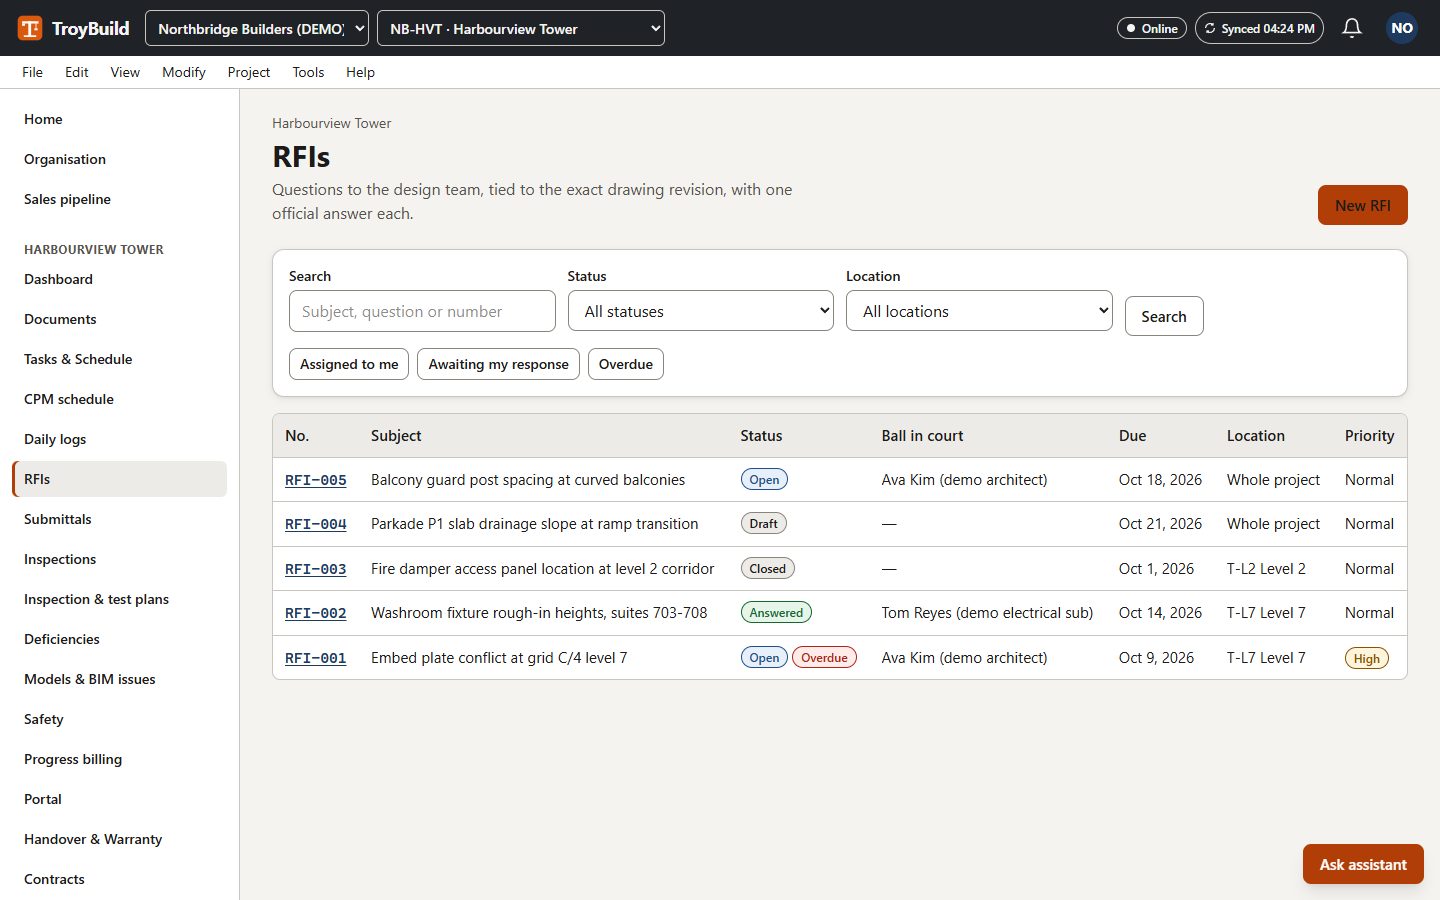Click the Online status badge
Screen dimensions: 1440x900
click(x=1152, y=28)
